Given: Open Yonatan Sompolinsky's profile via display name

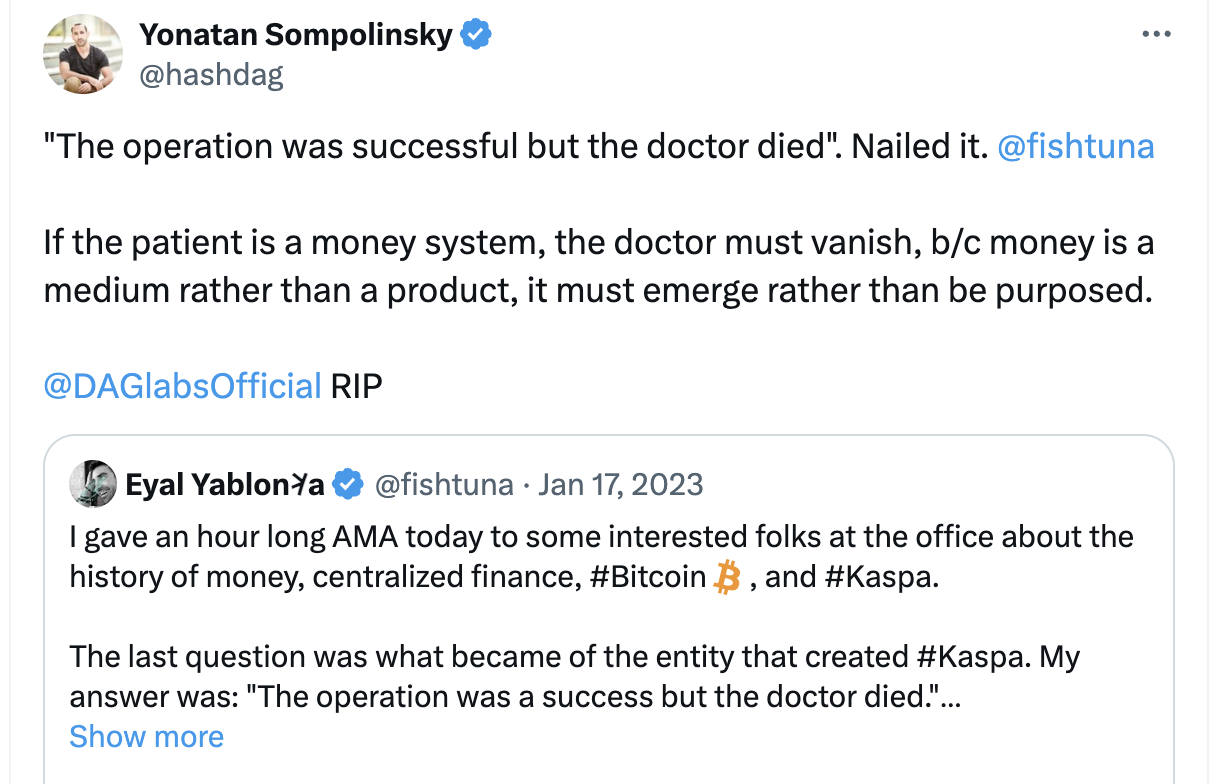Looking at the screenshot, I should tap(296, 35).
